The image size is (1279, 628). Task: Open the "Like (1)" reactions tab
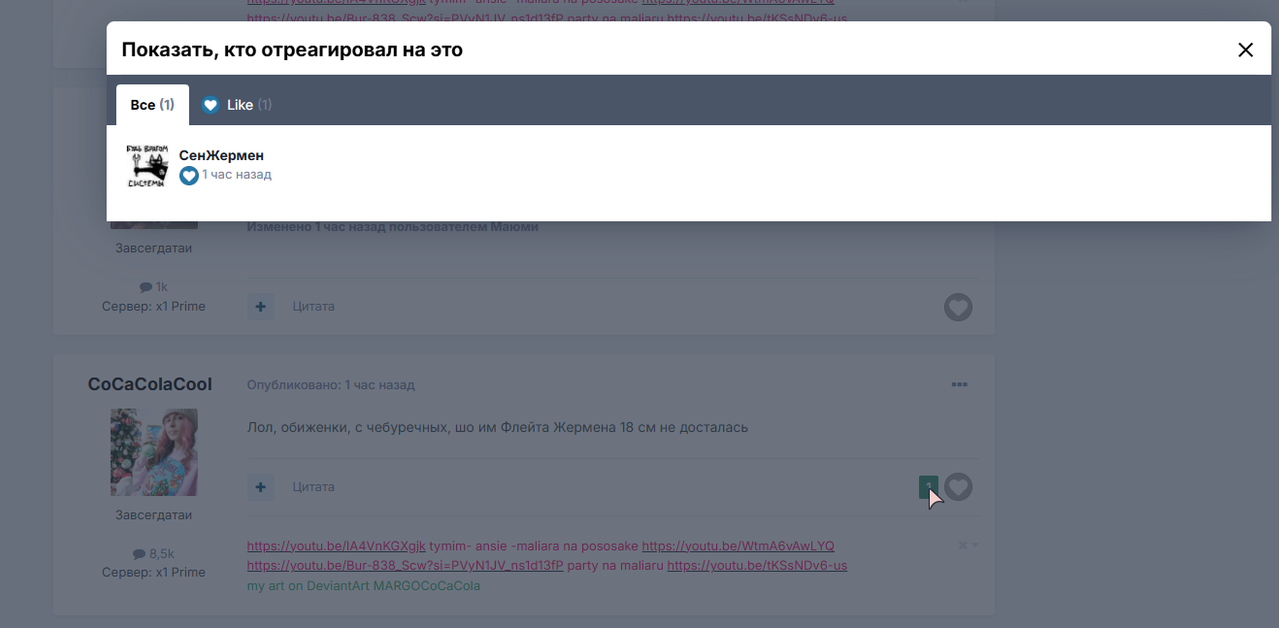(236, 105)
